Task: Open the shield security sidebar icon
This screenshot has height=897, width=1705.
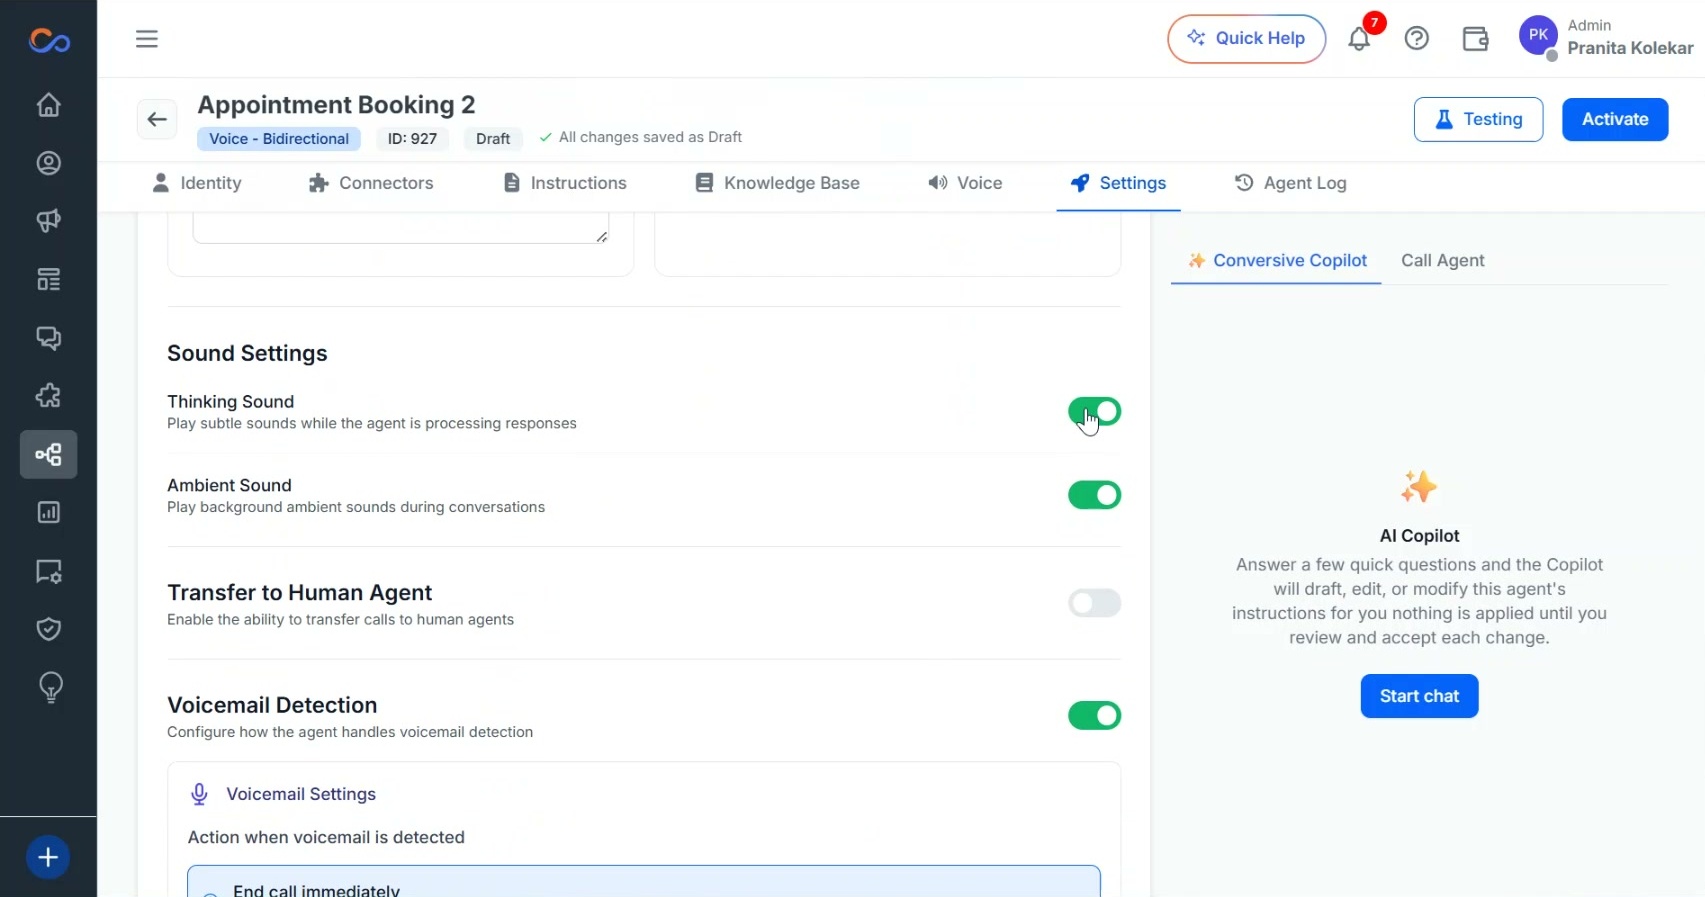Action: pyautogui.click(x=48, y=629)
